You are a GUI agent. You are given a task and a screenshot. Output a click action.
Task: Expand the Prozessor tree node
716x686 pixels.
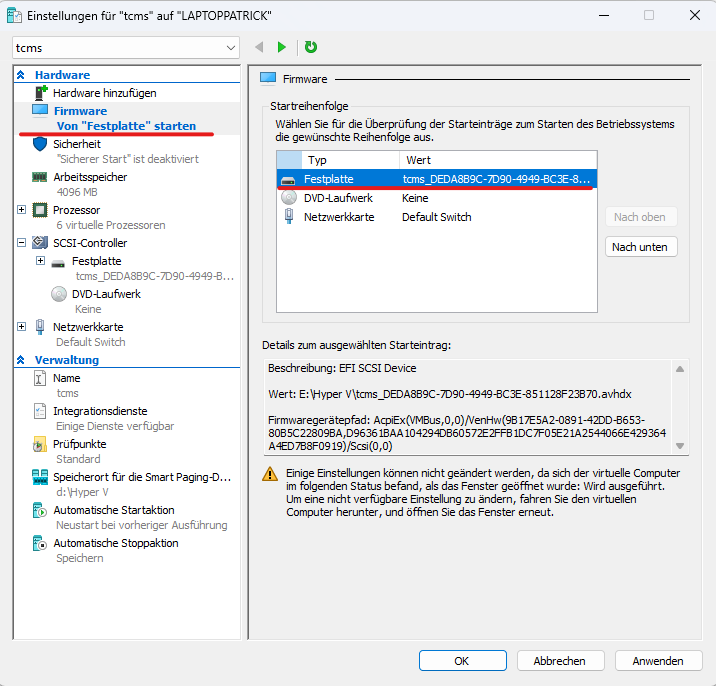[22, 210]
